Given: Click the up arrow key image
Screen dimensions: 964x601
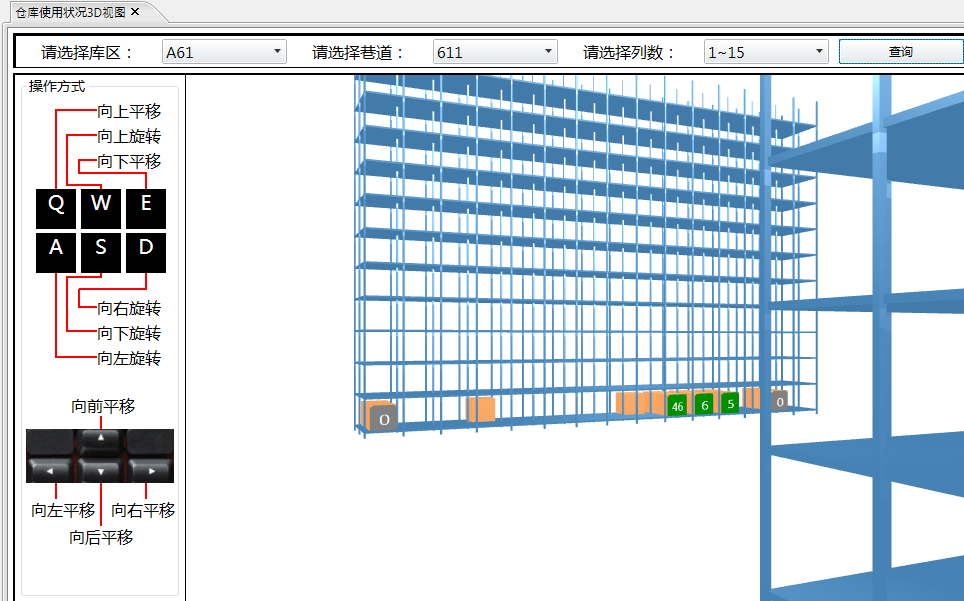Looking at the screenshot, I should pos(100,441).
